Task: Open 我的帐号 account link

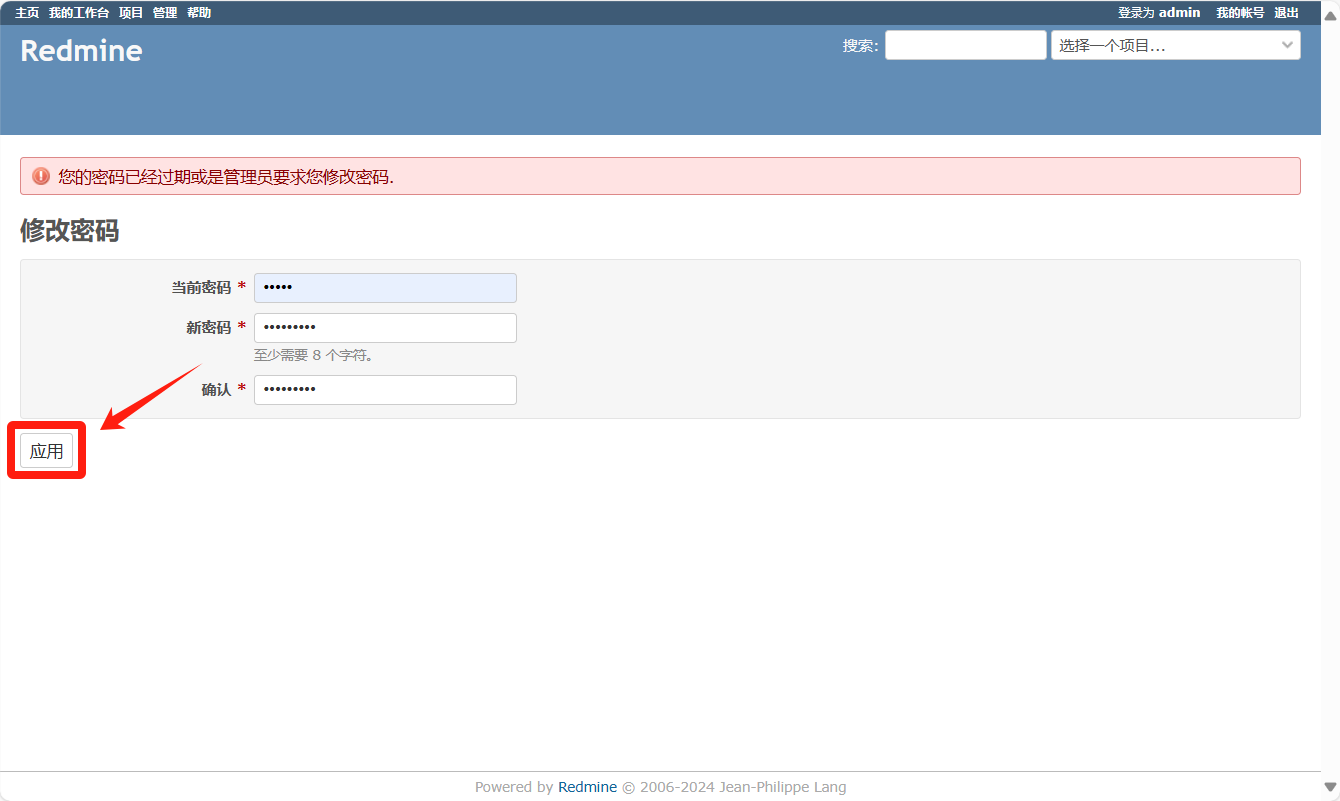Action: coord(1240,13)
